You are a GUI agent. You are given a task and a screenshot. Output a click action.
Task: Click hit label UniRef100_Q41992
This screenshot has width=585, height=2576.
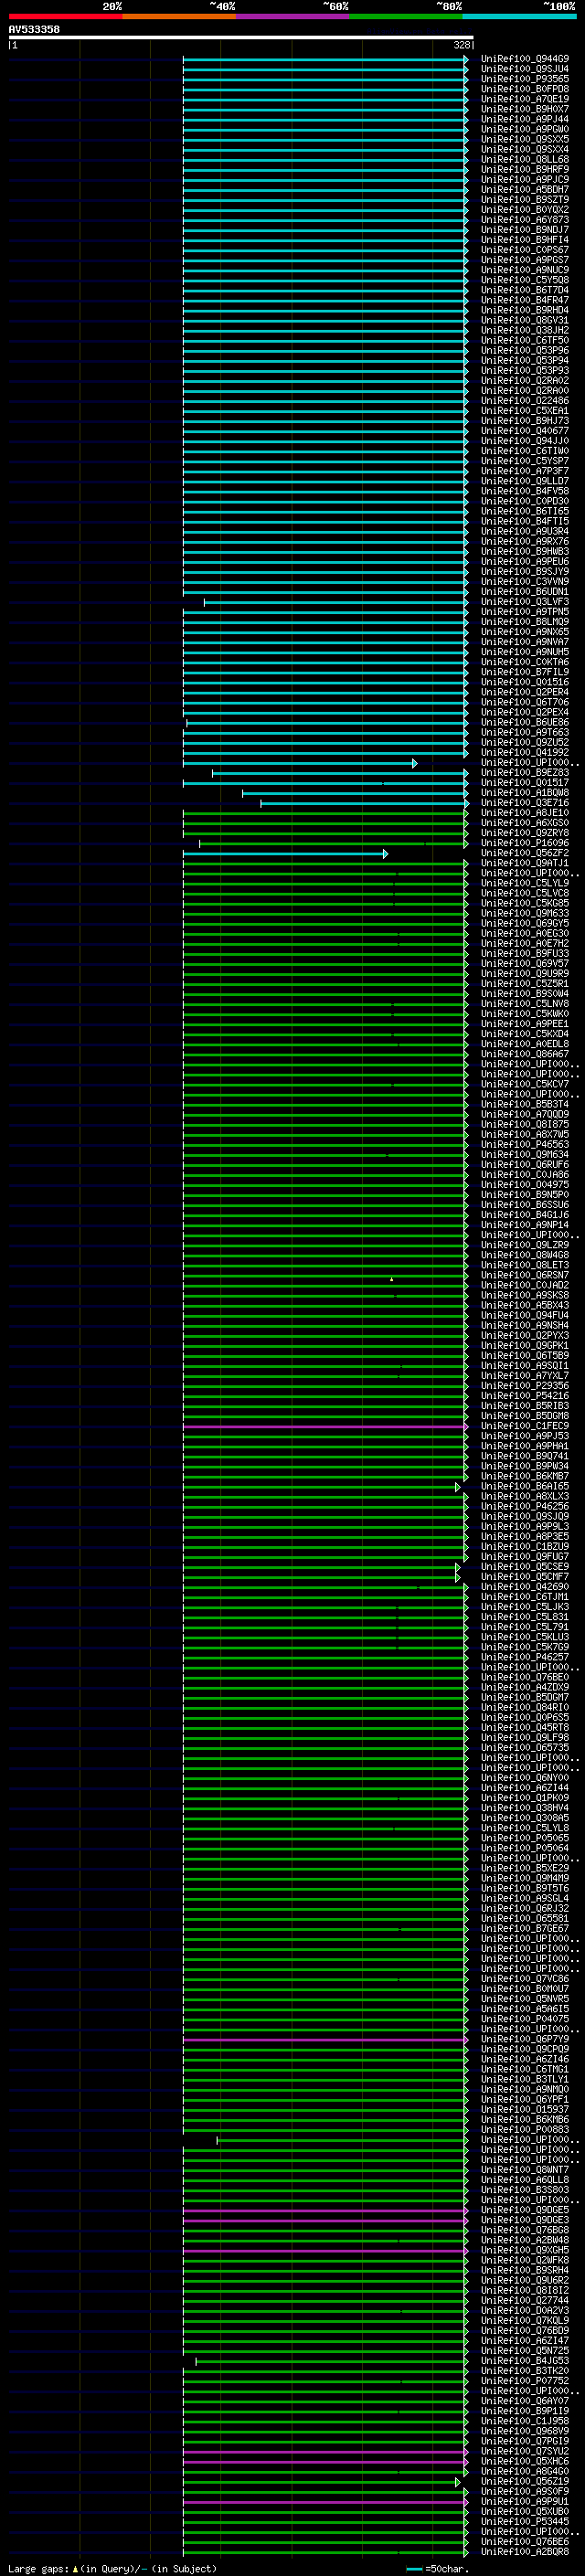click(525, 753)
